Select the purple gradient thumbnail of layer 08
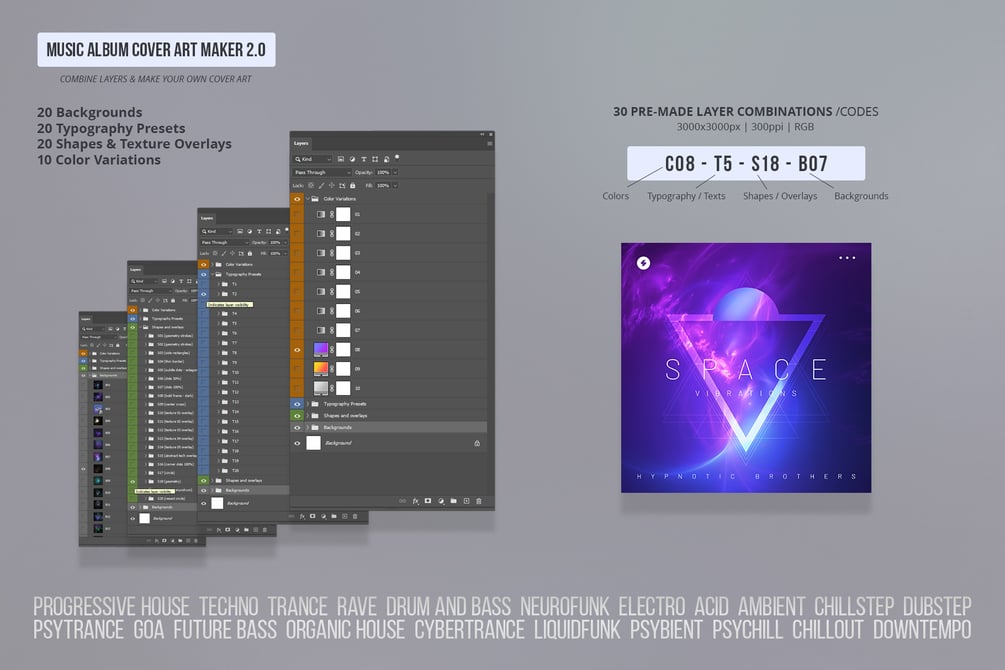 point(321,349)
